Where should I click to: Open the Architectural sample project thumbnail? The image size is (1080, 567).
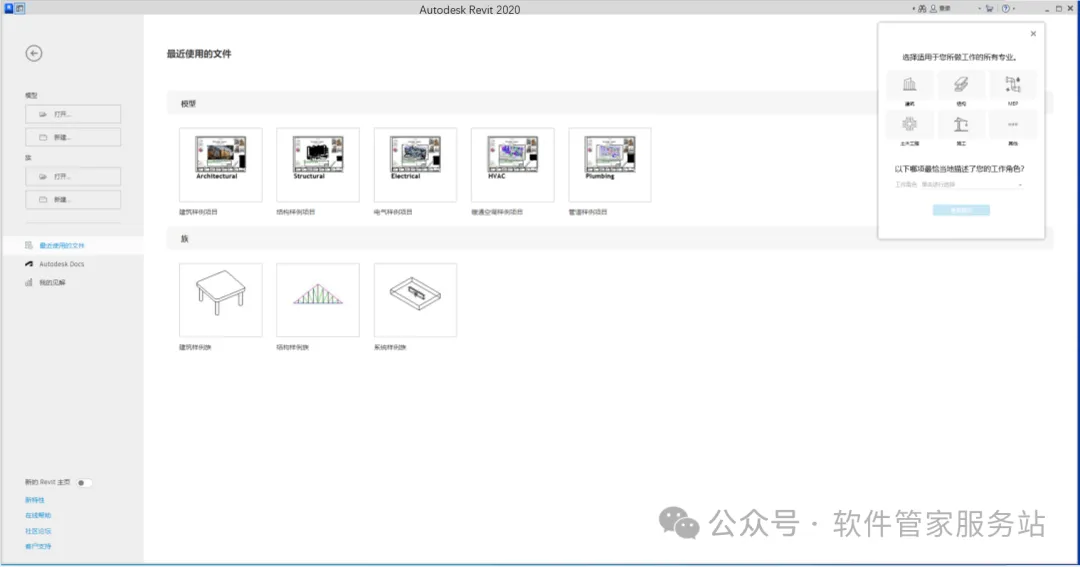click(x=220, y=165)
